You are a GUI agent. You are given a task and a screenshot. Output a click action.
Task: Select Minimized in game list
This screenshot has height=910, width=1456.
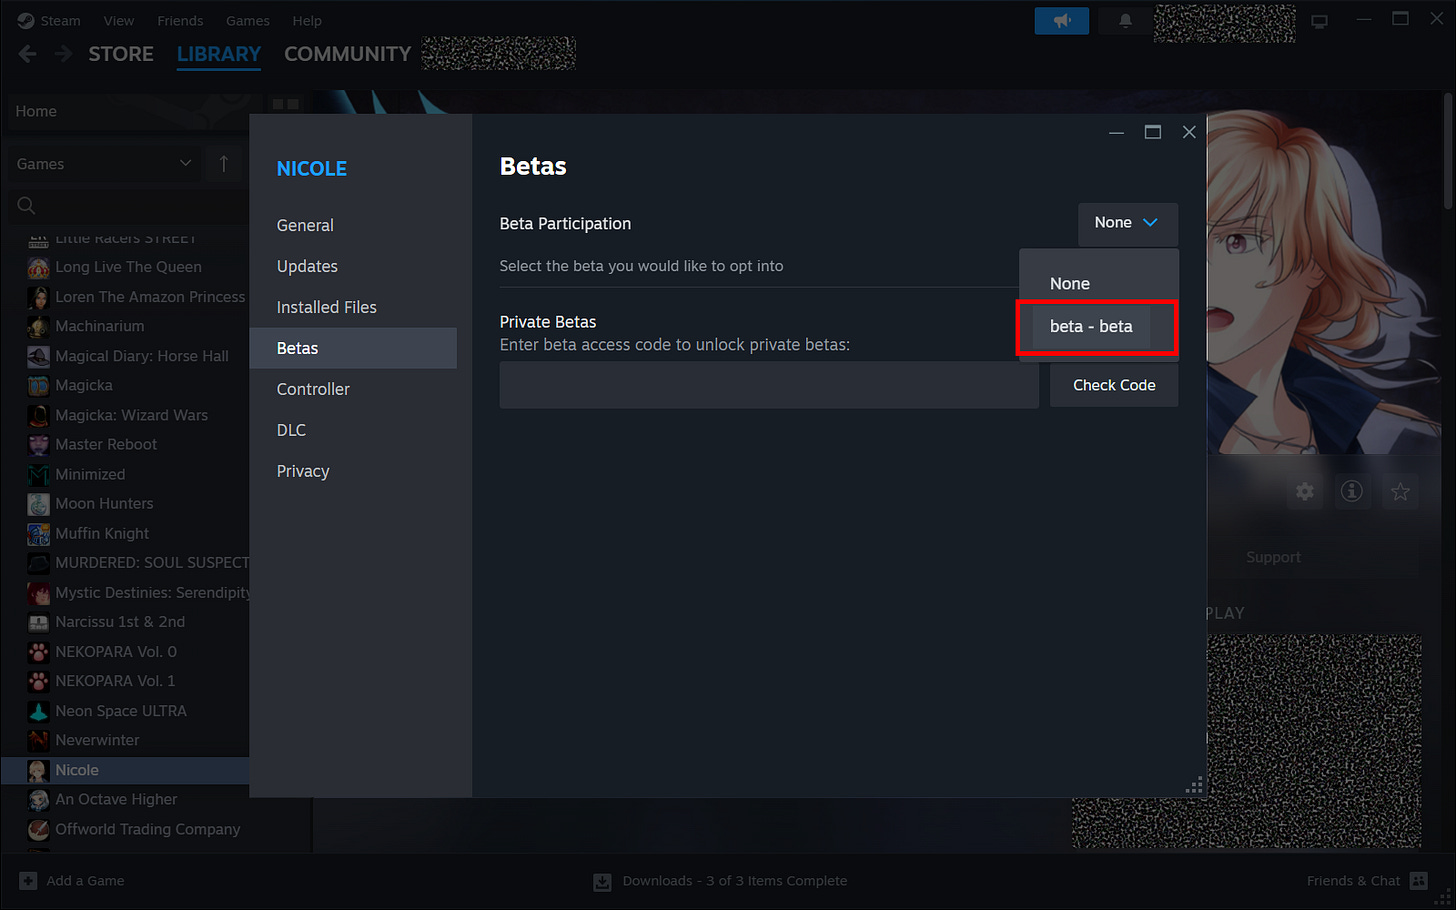(x=90, y=475)
